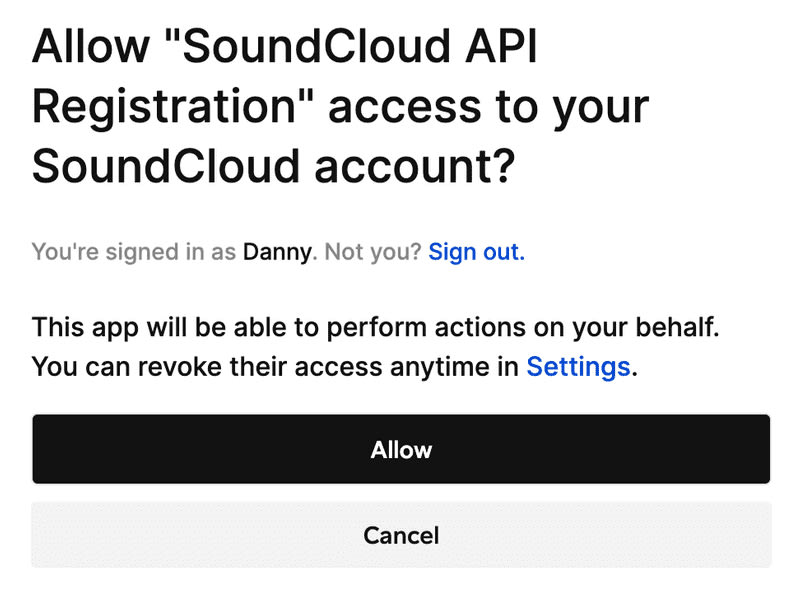
Task: Click the "You're signed in as" text
Action: [x=134, y=252]
